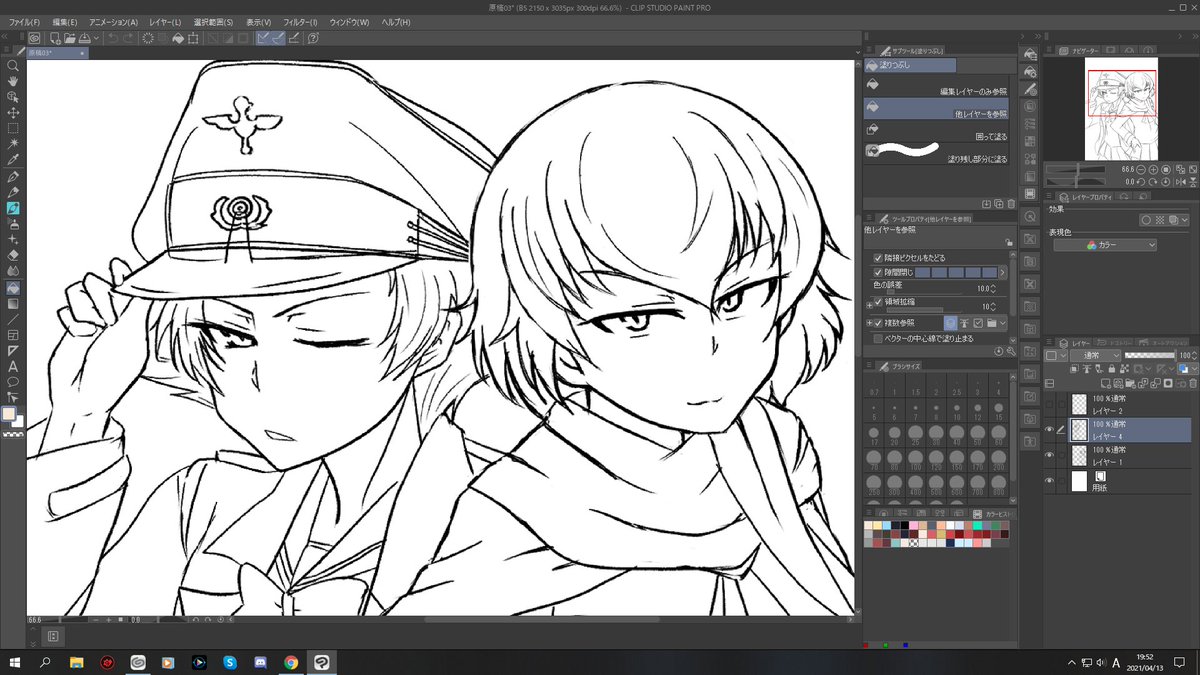Enable ベクターの中心線で塗り止まる checkbox
Viewport: 1200px width, 675px height.
click(x=878, y=338)
